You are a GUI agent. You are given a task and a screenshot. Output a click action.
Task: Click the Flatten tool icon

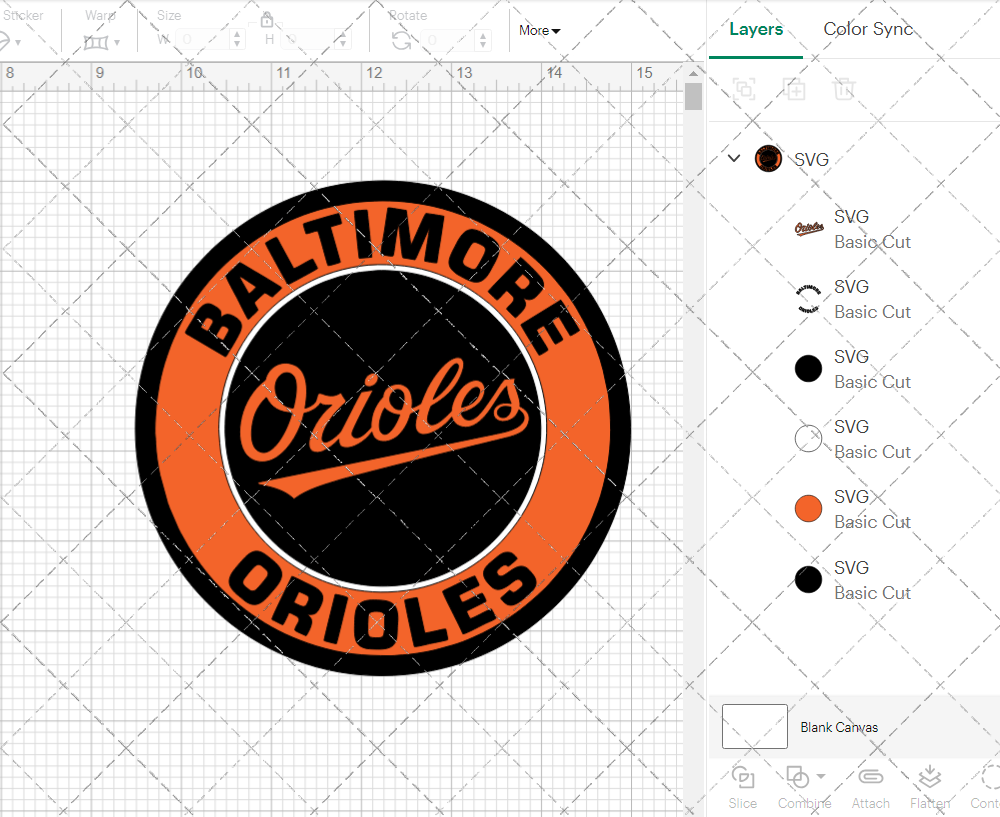tap(929, 777)
